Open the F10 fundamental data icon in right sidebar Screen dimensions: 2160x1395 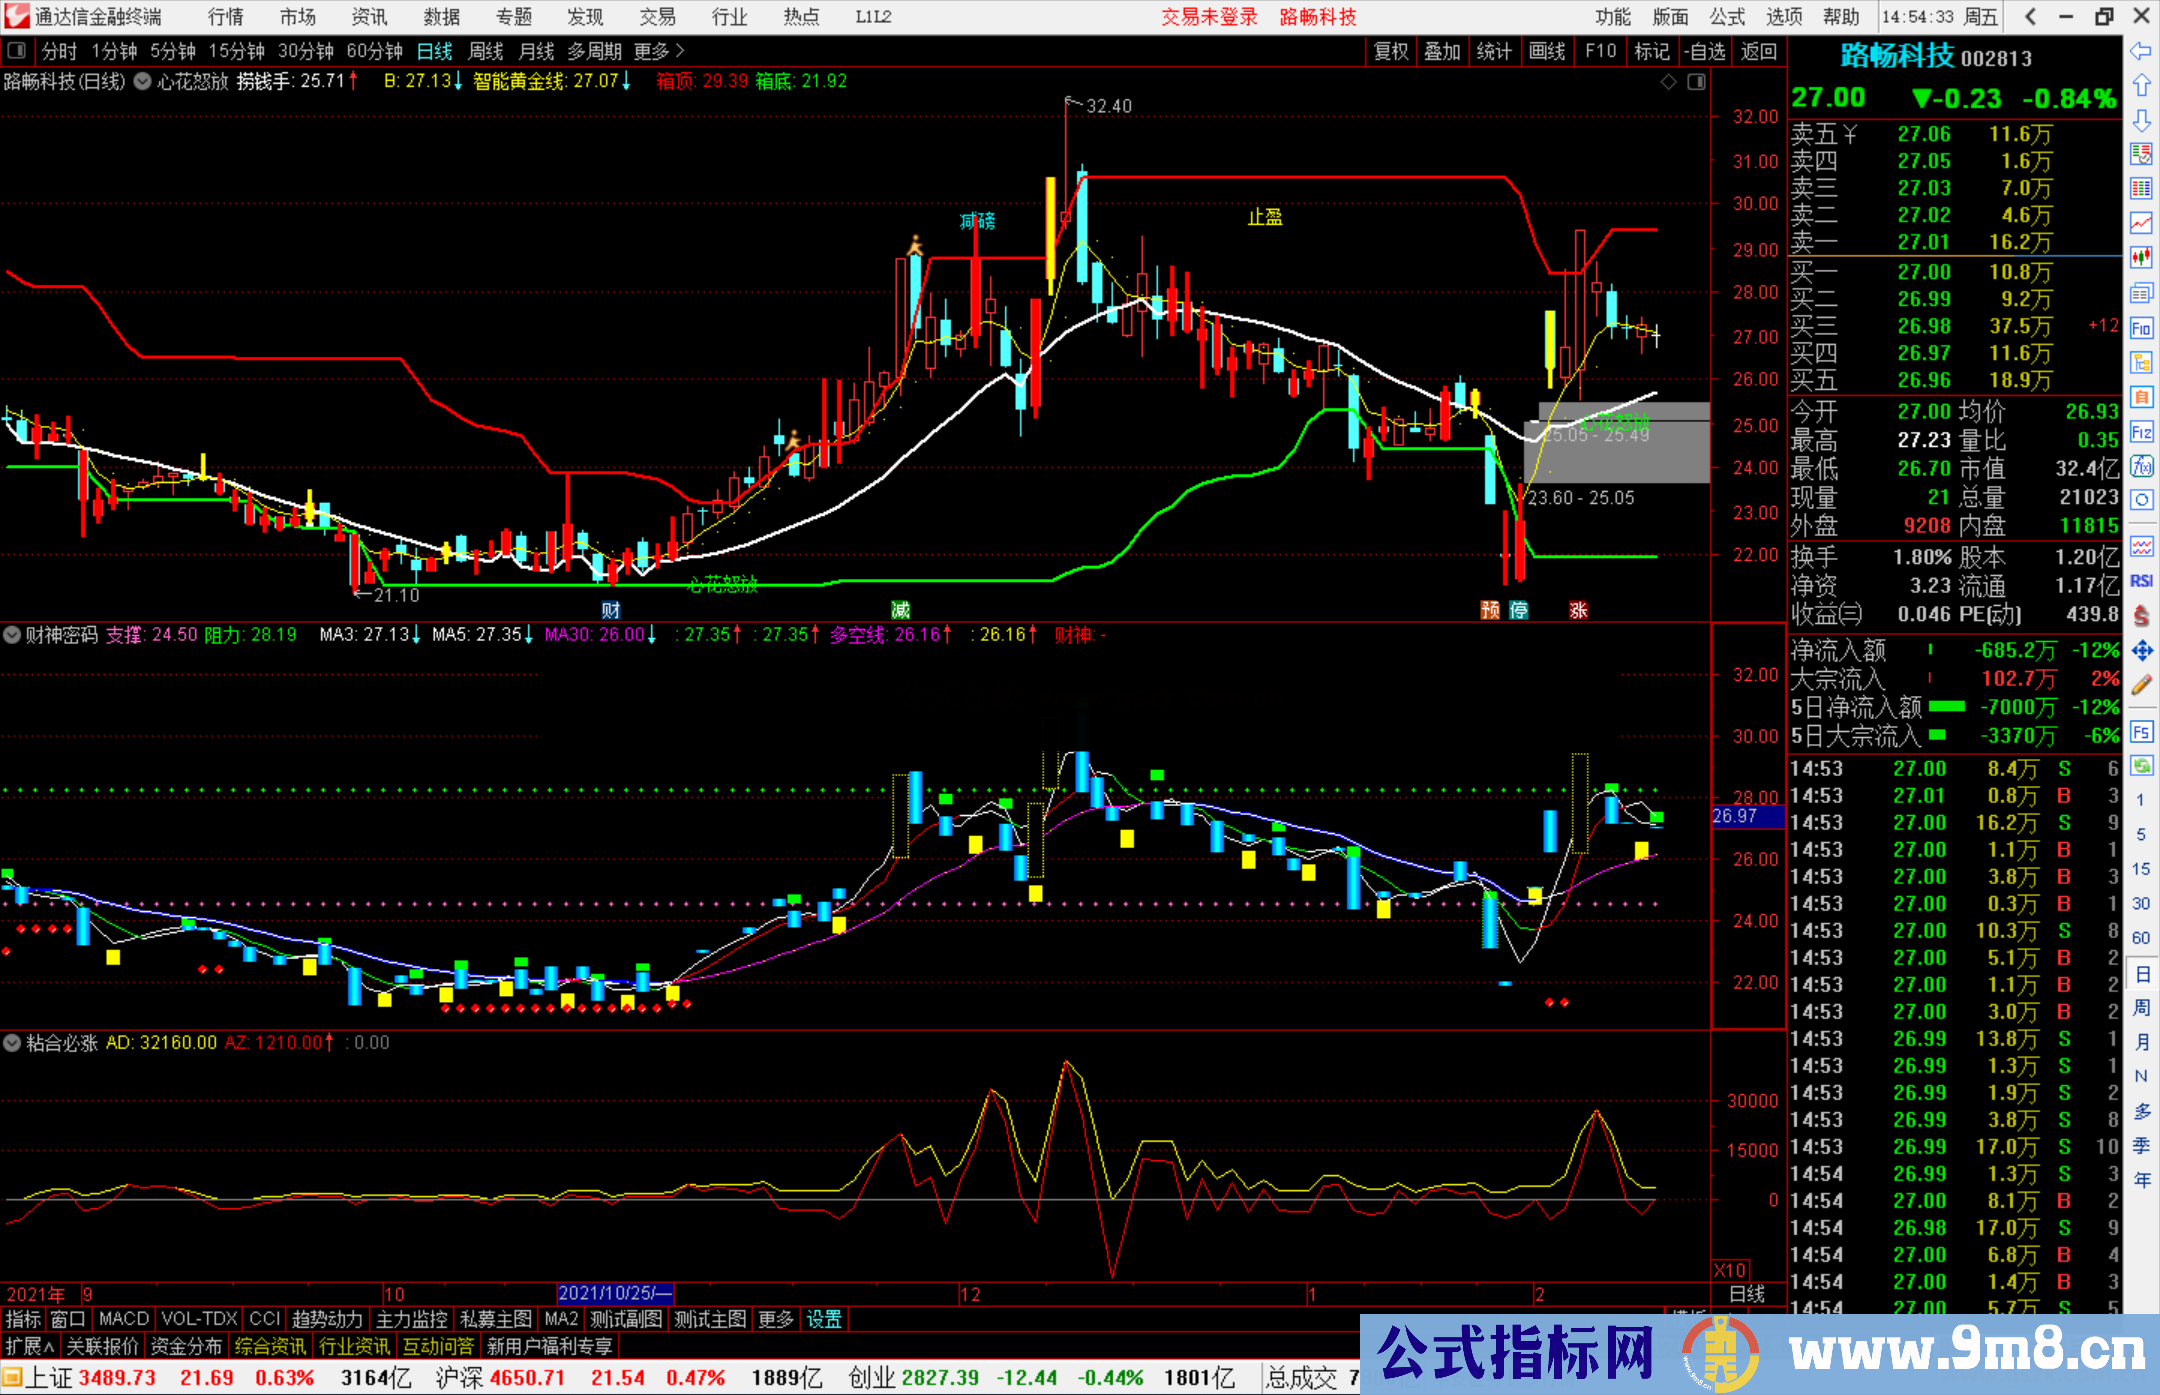(2142, 329)
